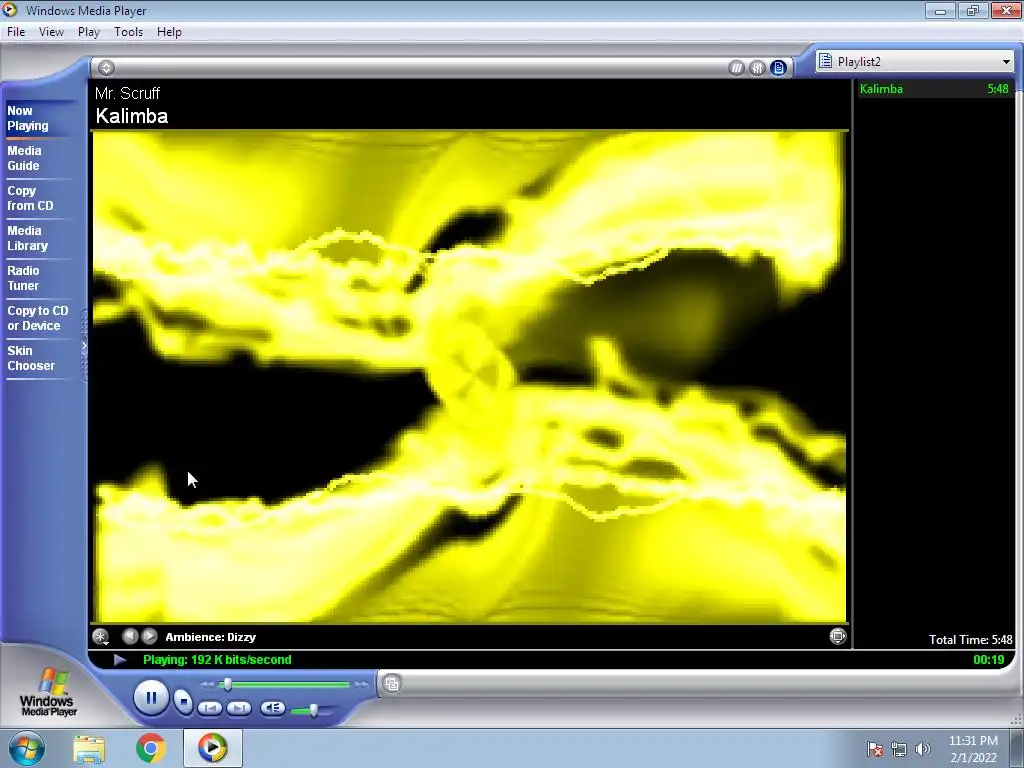The height and width of the screenshot is (768, 1024).
Task: Mute the player volume
Action: click(x=272, y=708)
